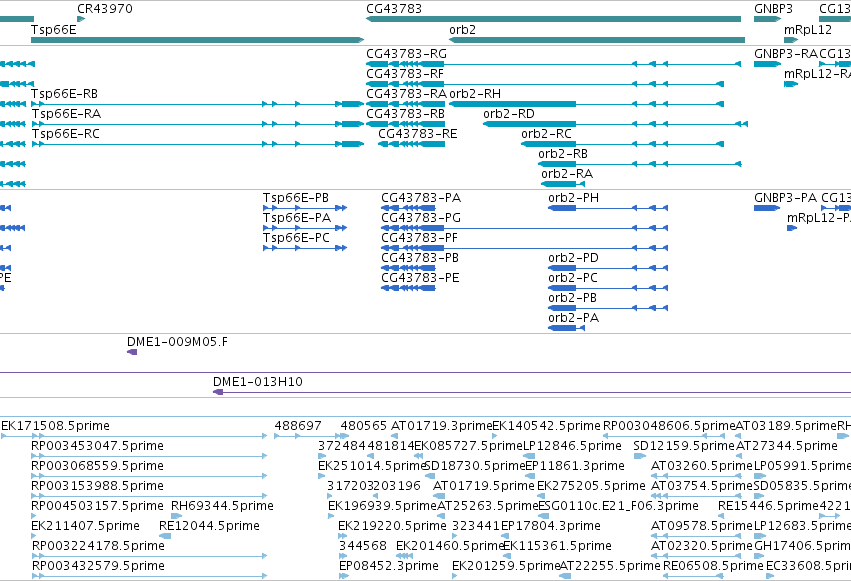Click EST AT01719.3prime

tap(394, 436)
